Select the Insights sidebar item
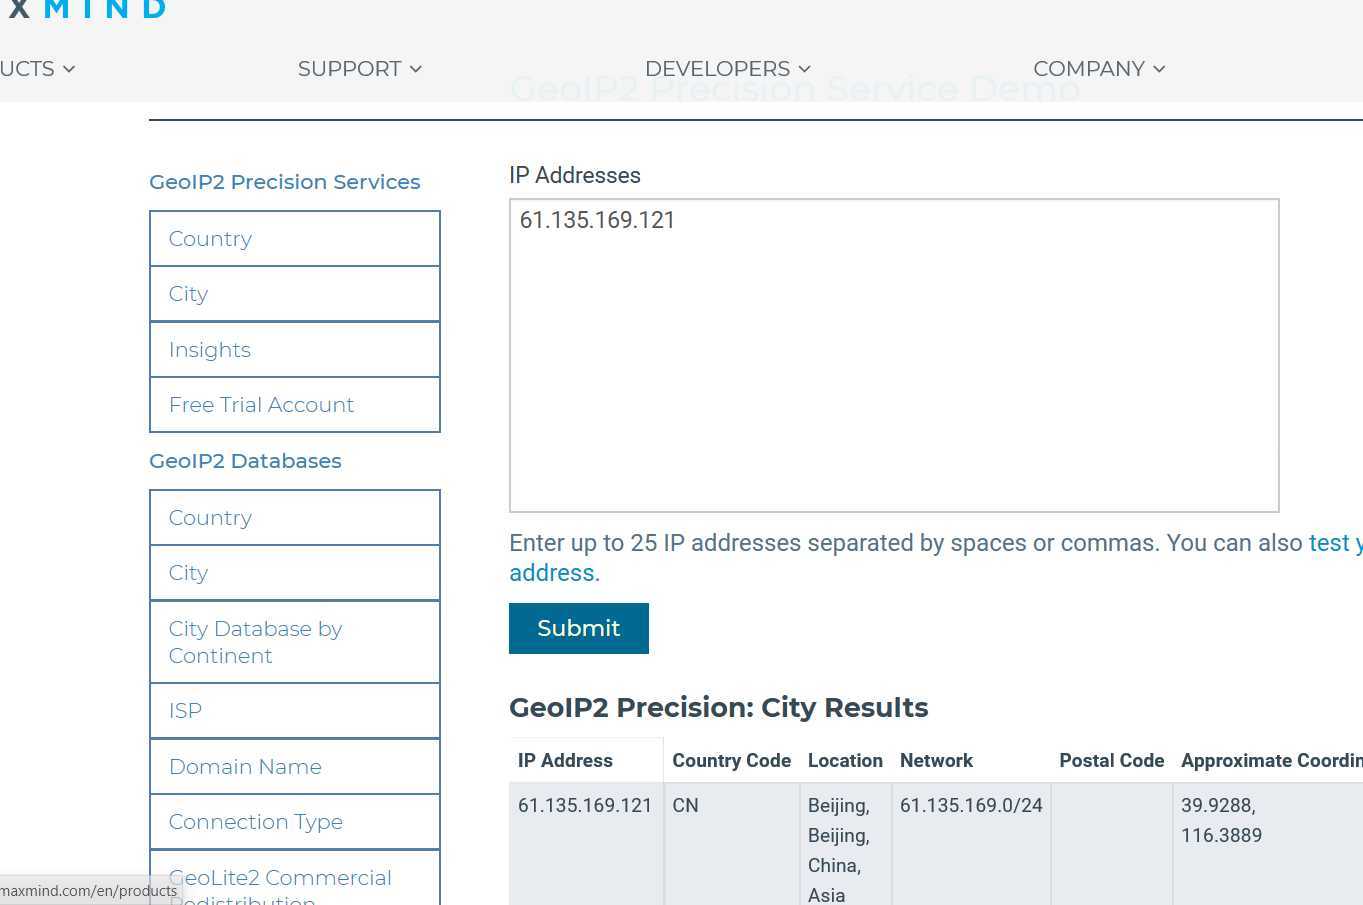 point(295,350)
